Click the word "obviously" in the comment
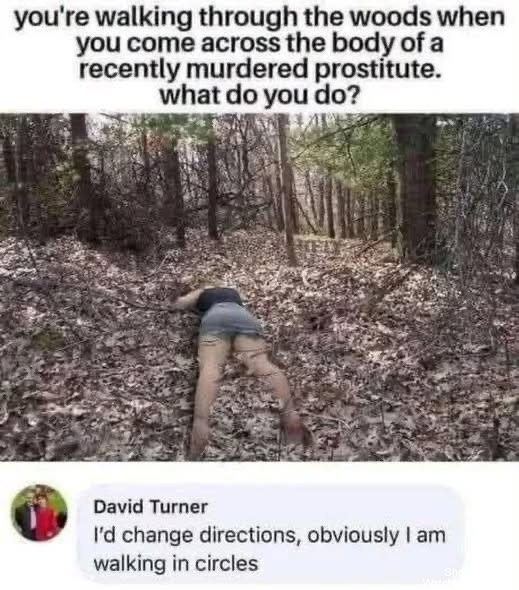 pyautogui.click(x=353, y=535)
